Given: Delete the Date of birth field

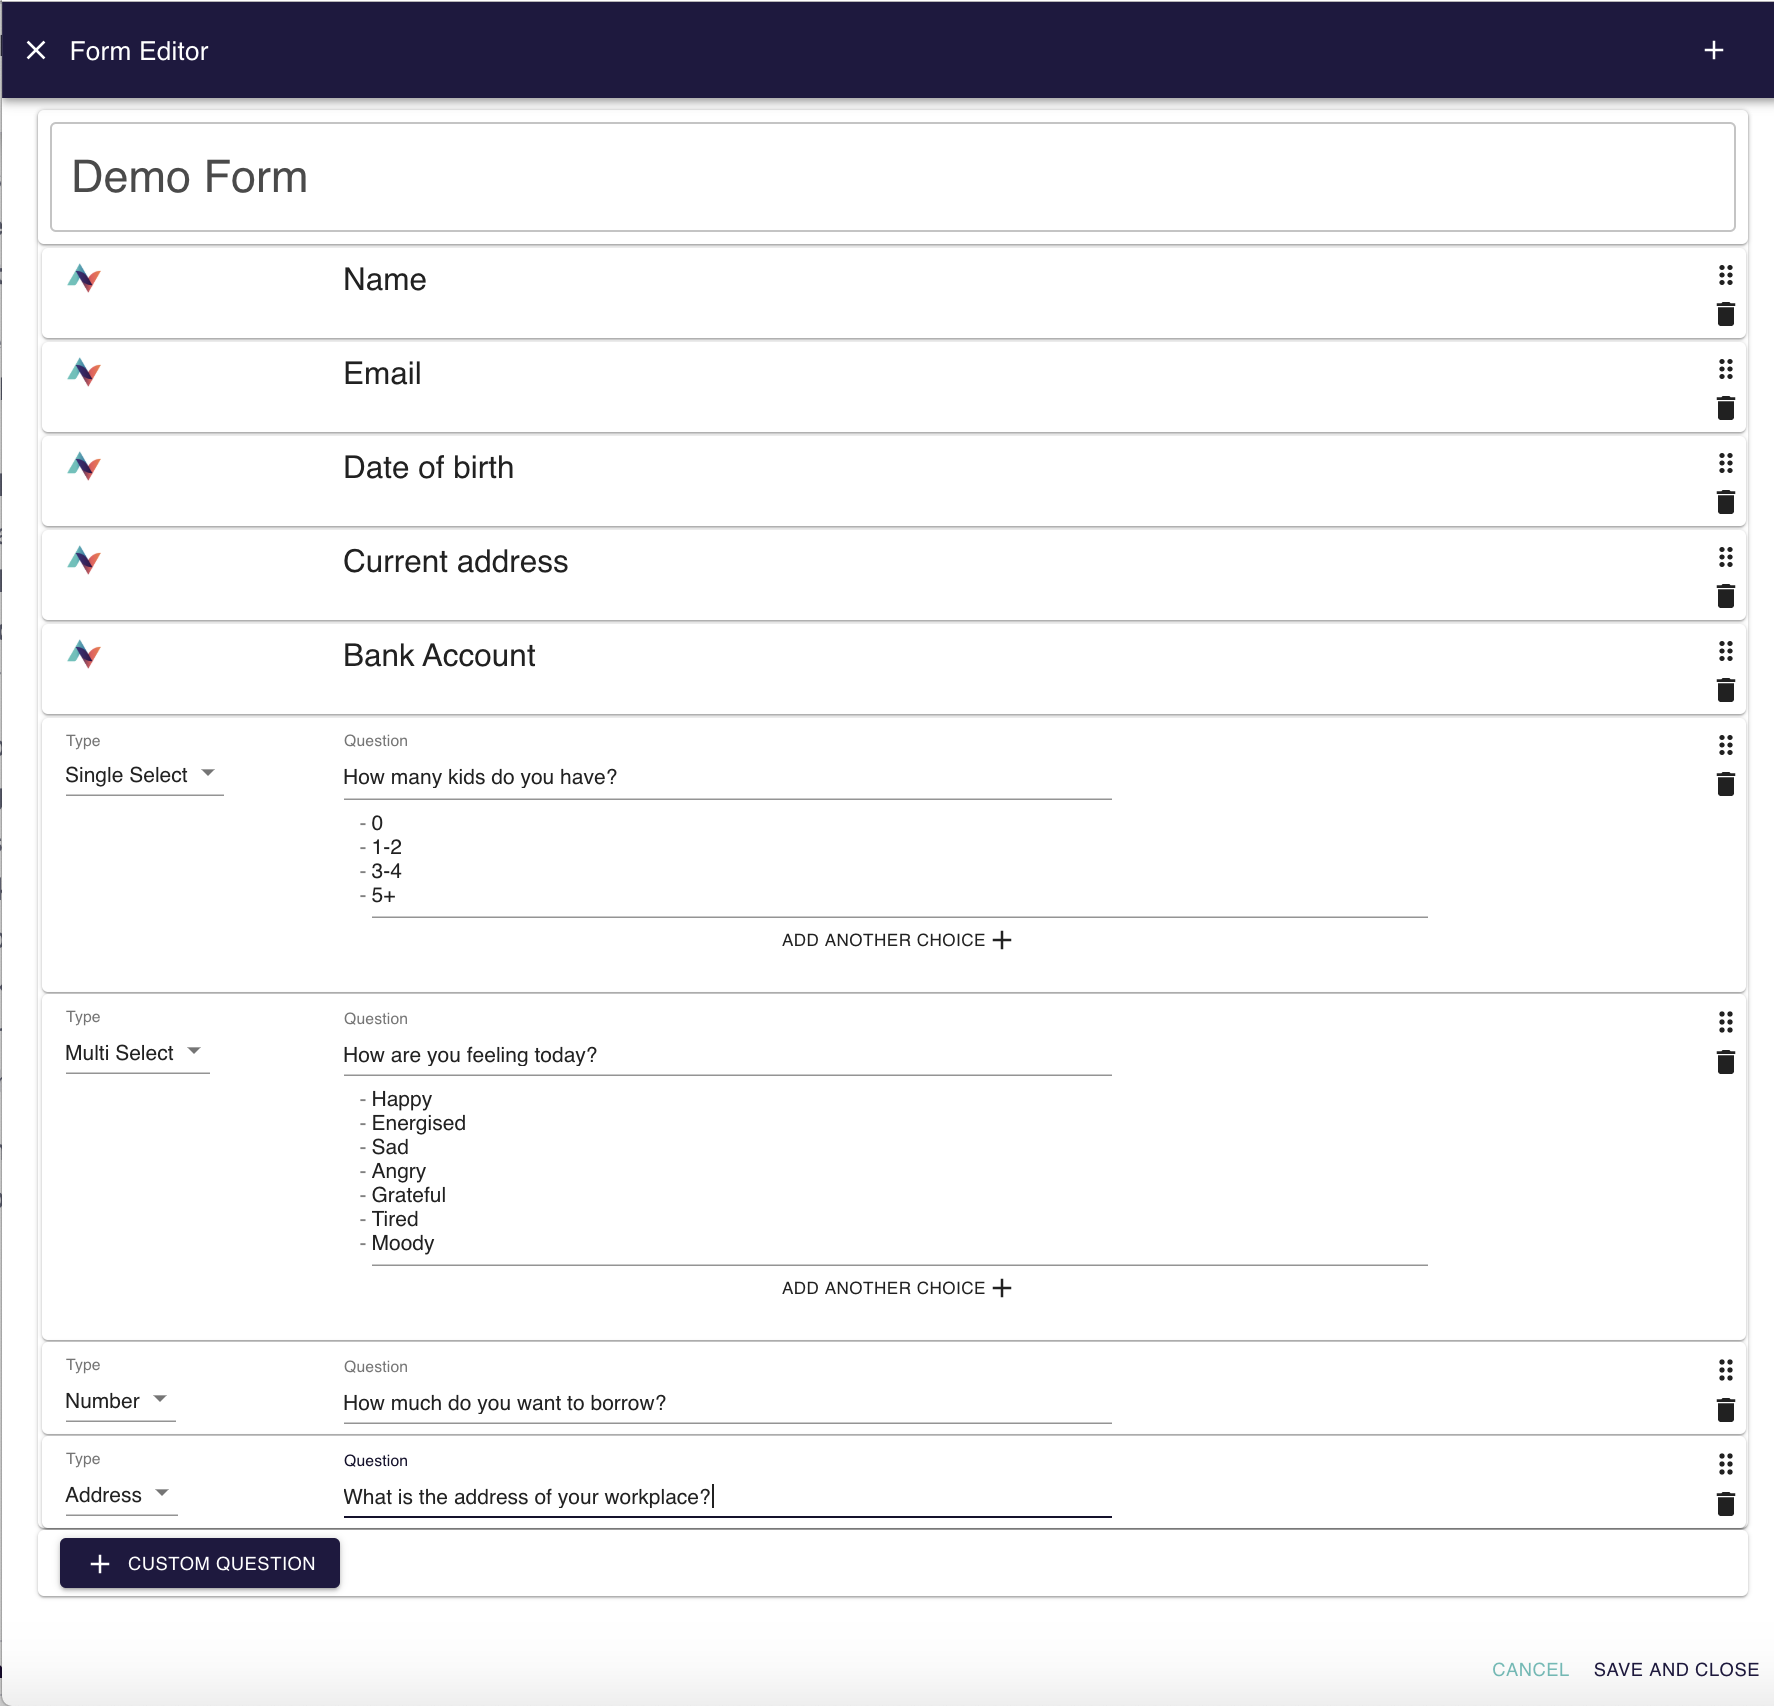Looking at the screenshot, I should [1725, 502].
